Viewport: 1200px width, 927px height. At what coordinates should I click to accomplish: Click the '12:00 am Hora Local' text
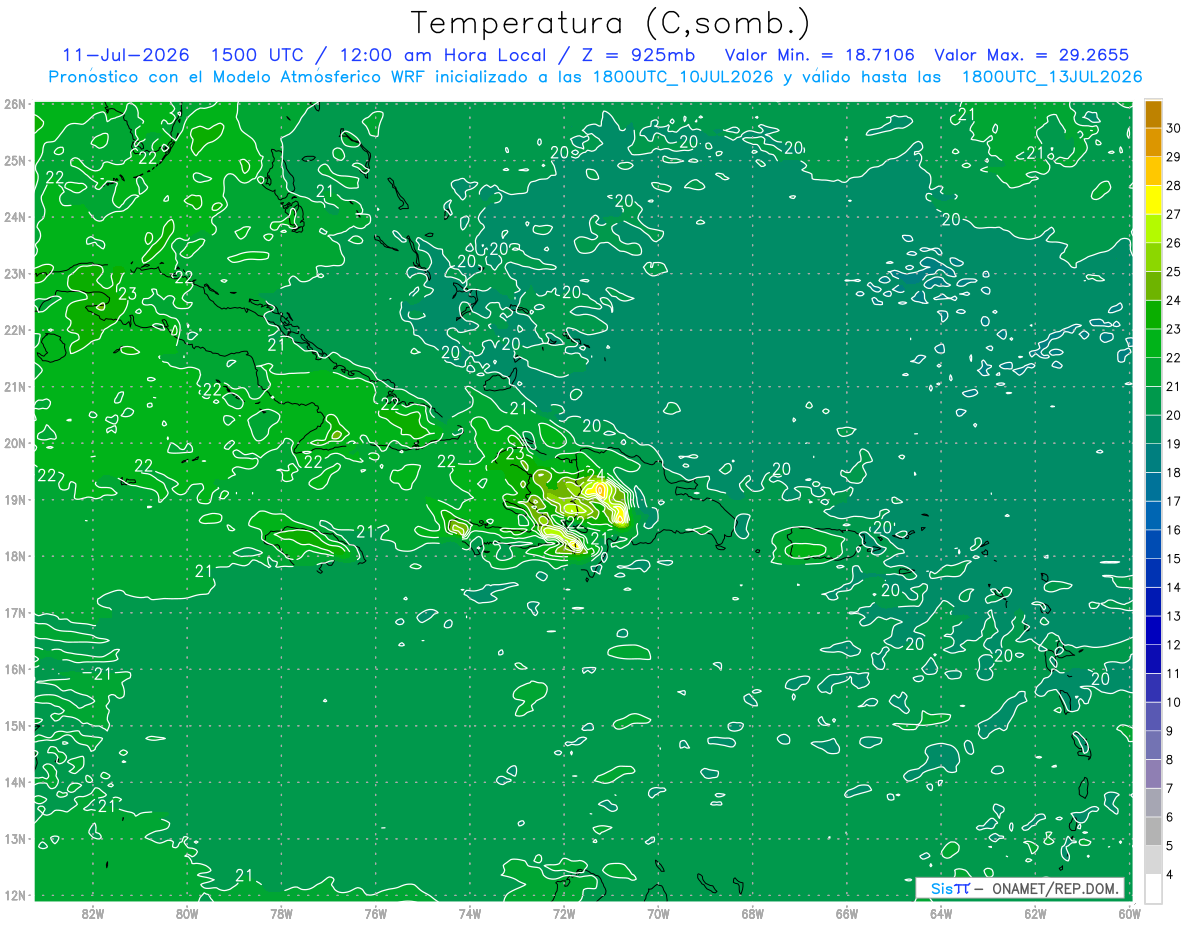(x=441, y=55)
